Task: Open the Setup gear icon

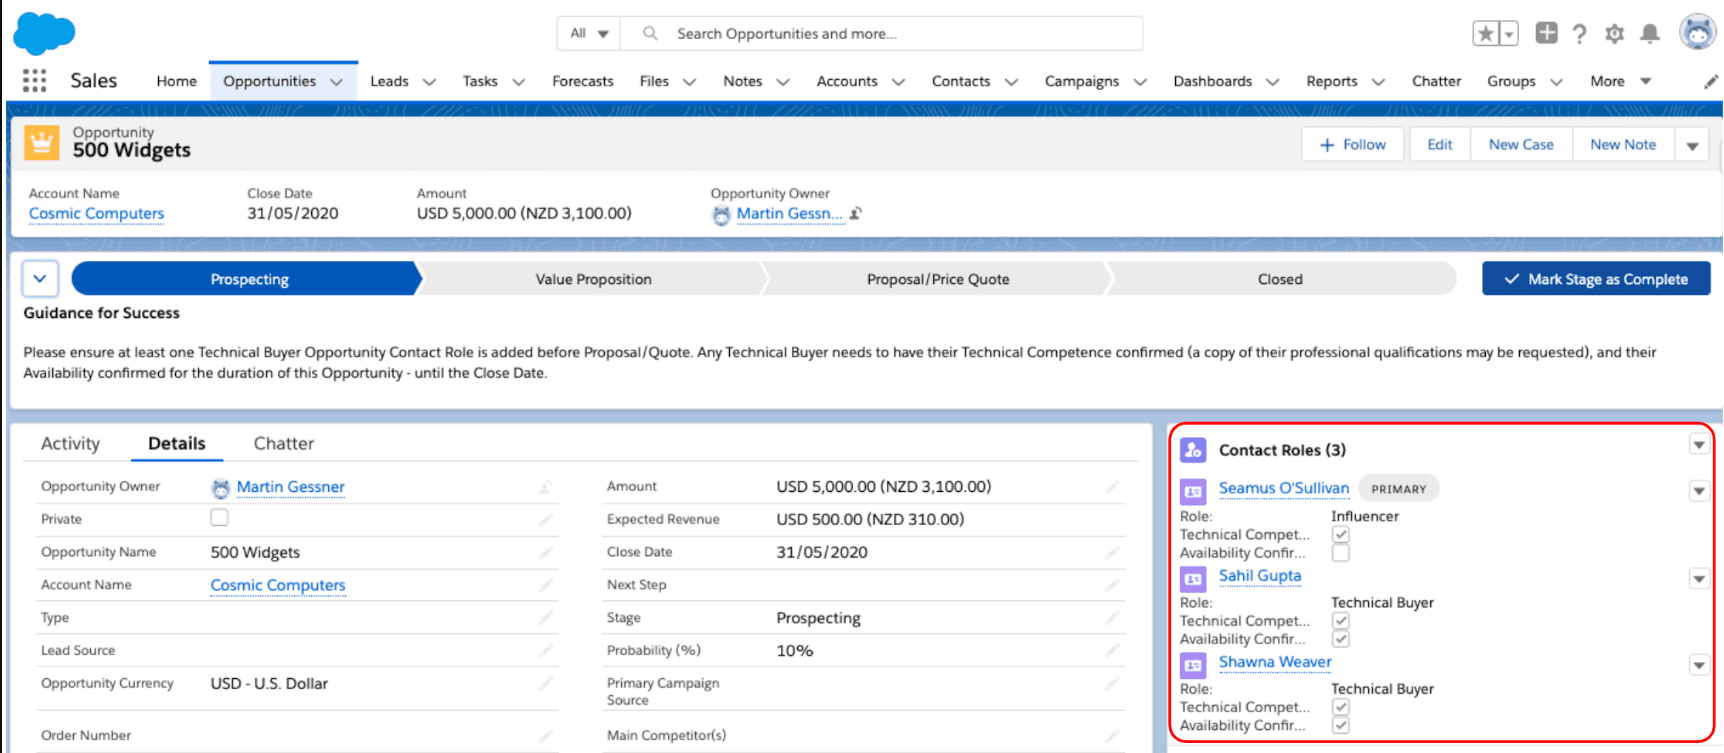Action: pyautogui.click(x=1614, y=34)
